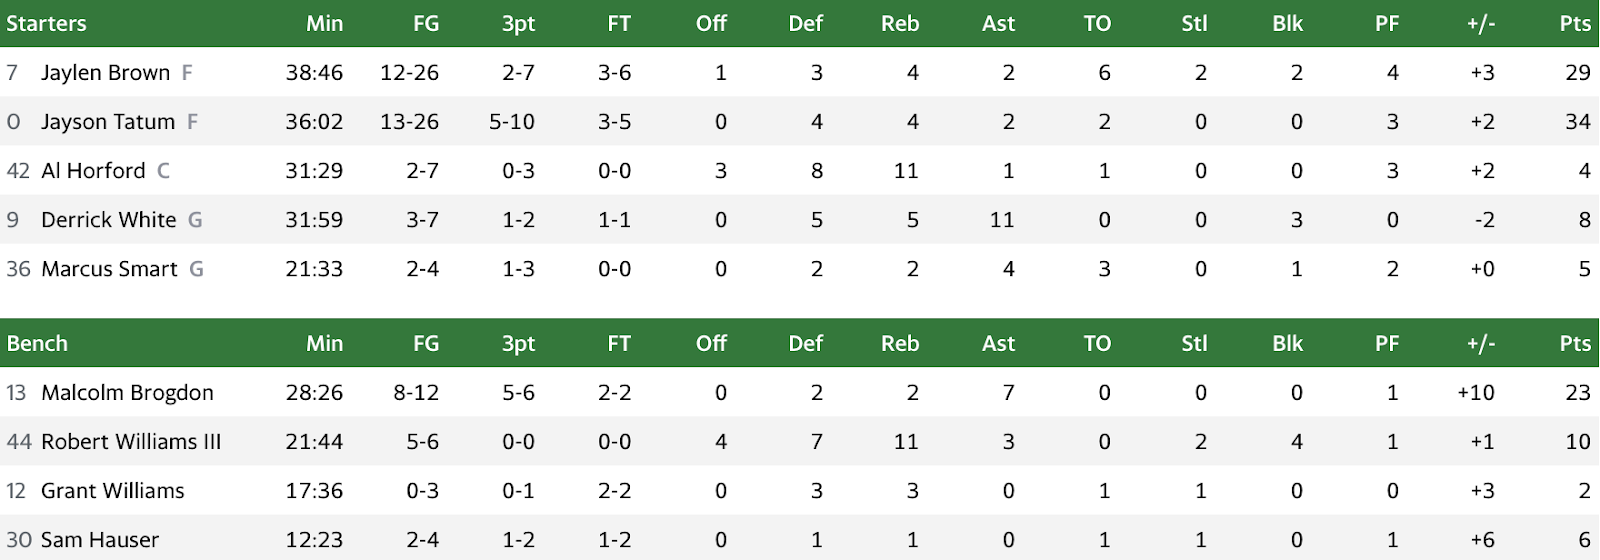The width and height of the screenshot is (1600, 560).
Task: Select Sam Hauser in bench list
Action: pyautogui.click(x=100, y=540)
